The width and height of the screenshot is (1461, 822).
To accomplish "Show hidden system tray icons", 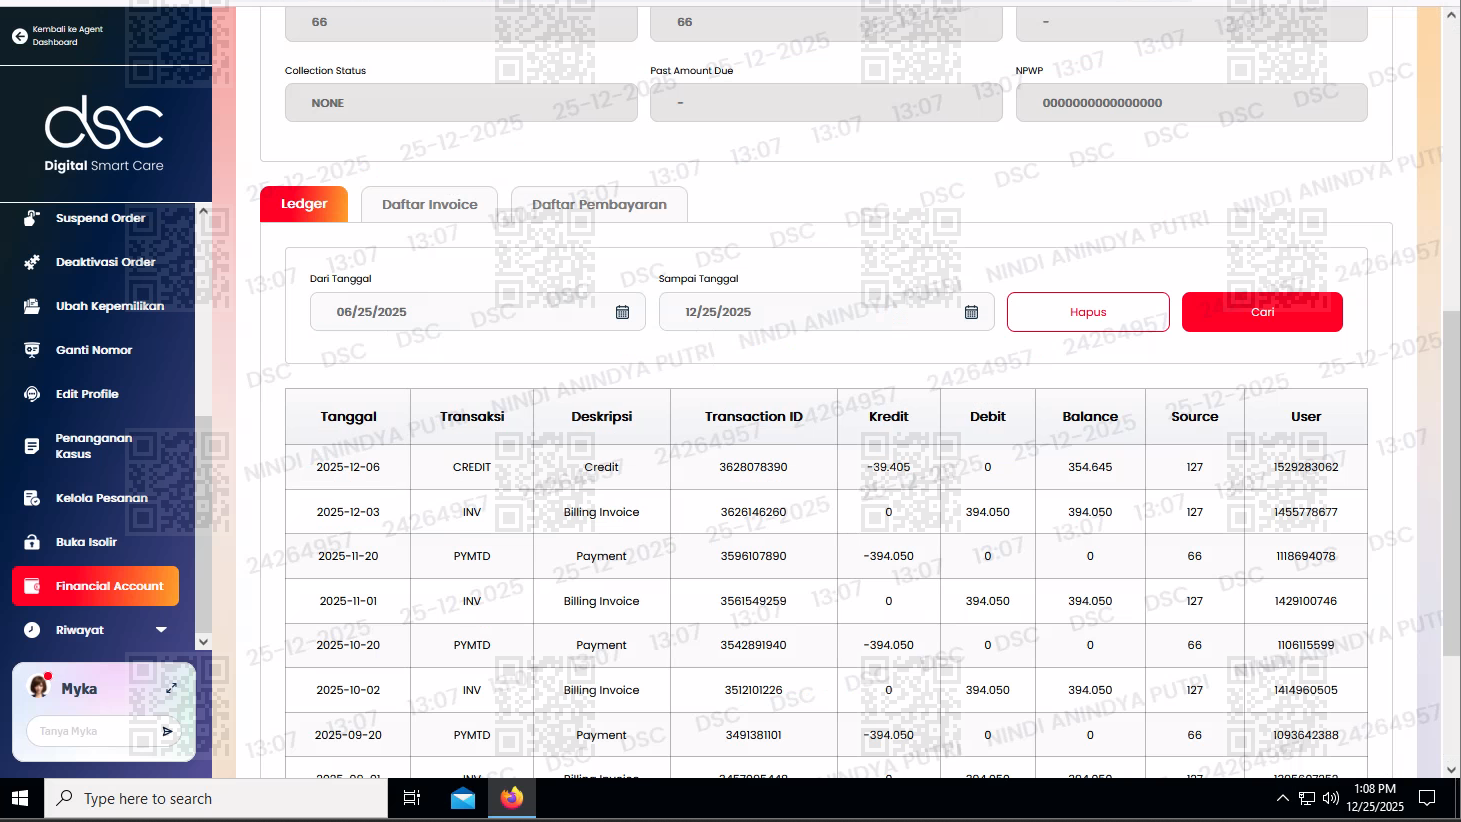I will (1283, 798).
